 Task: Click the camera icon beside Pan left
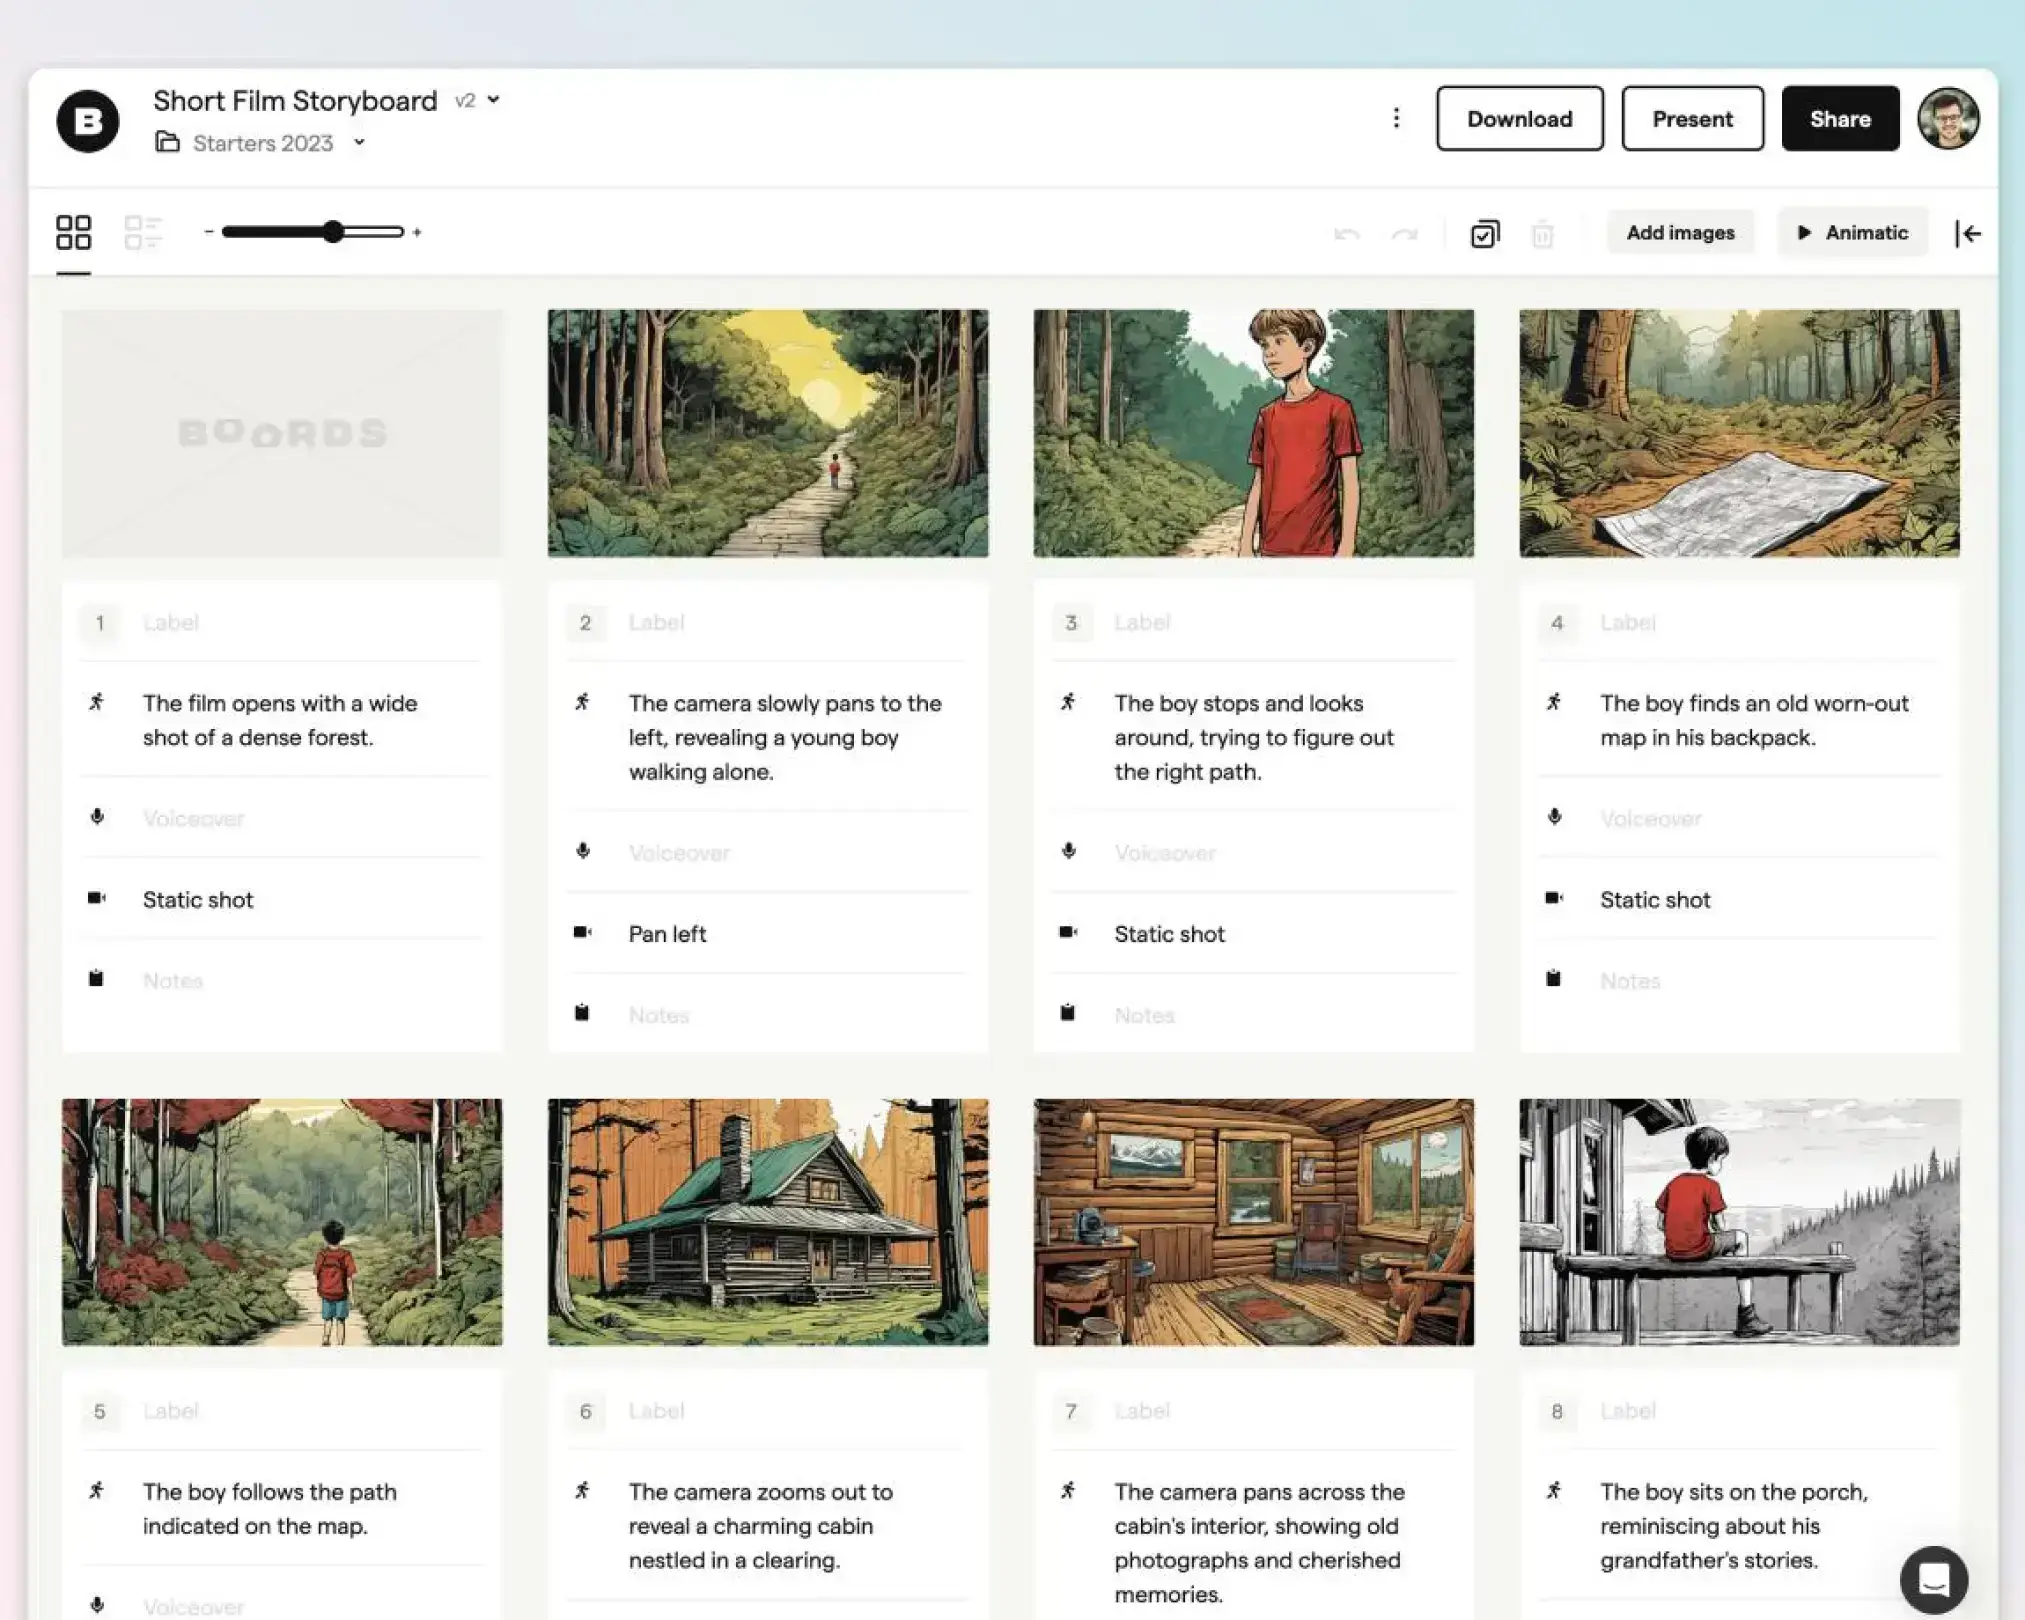[583, 932]
